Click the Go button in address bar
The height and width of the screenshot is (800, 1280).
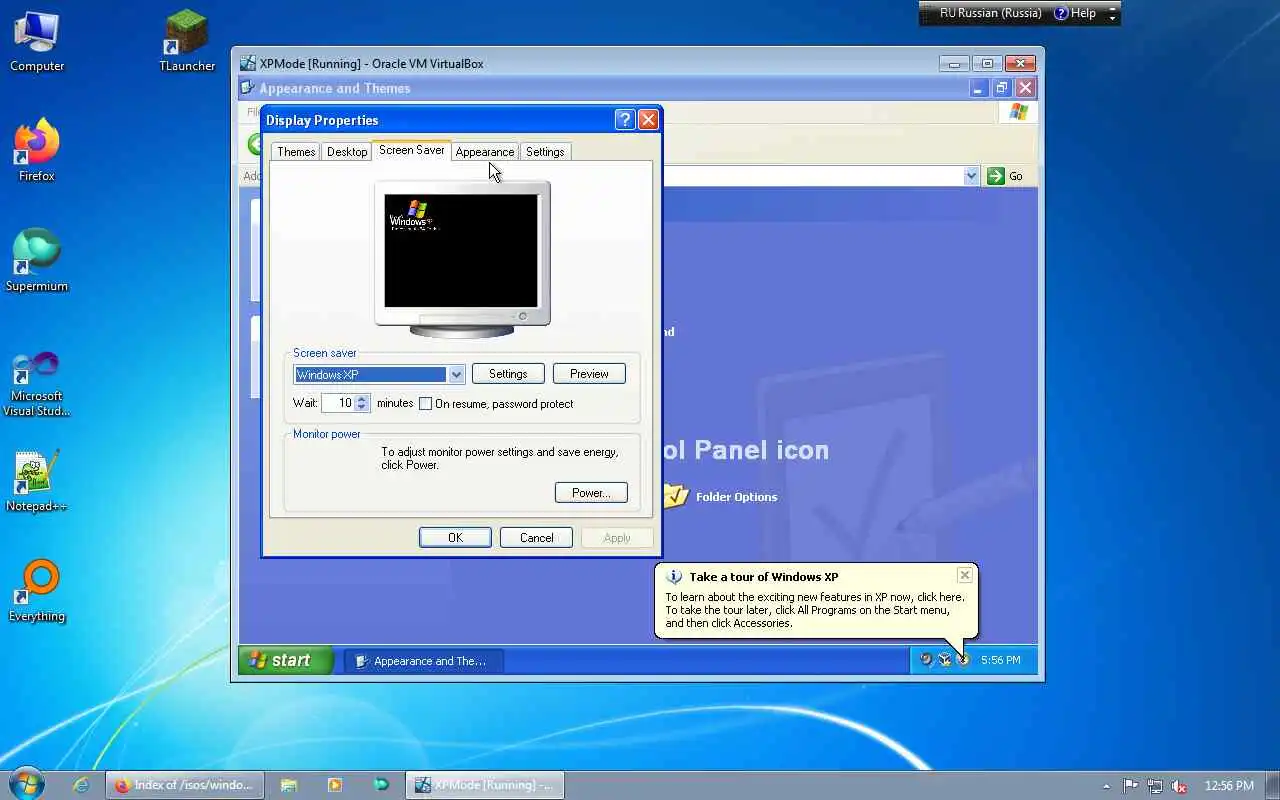[x=1006, y=176]
